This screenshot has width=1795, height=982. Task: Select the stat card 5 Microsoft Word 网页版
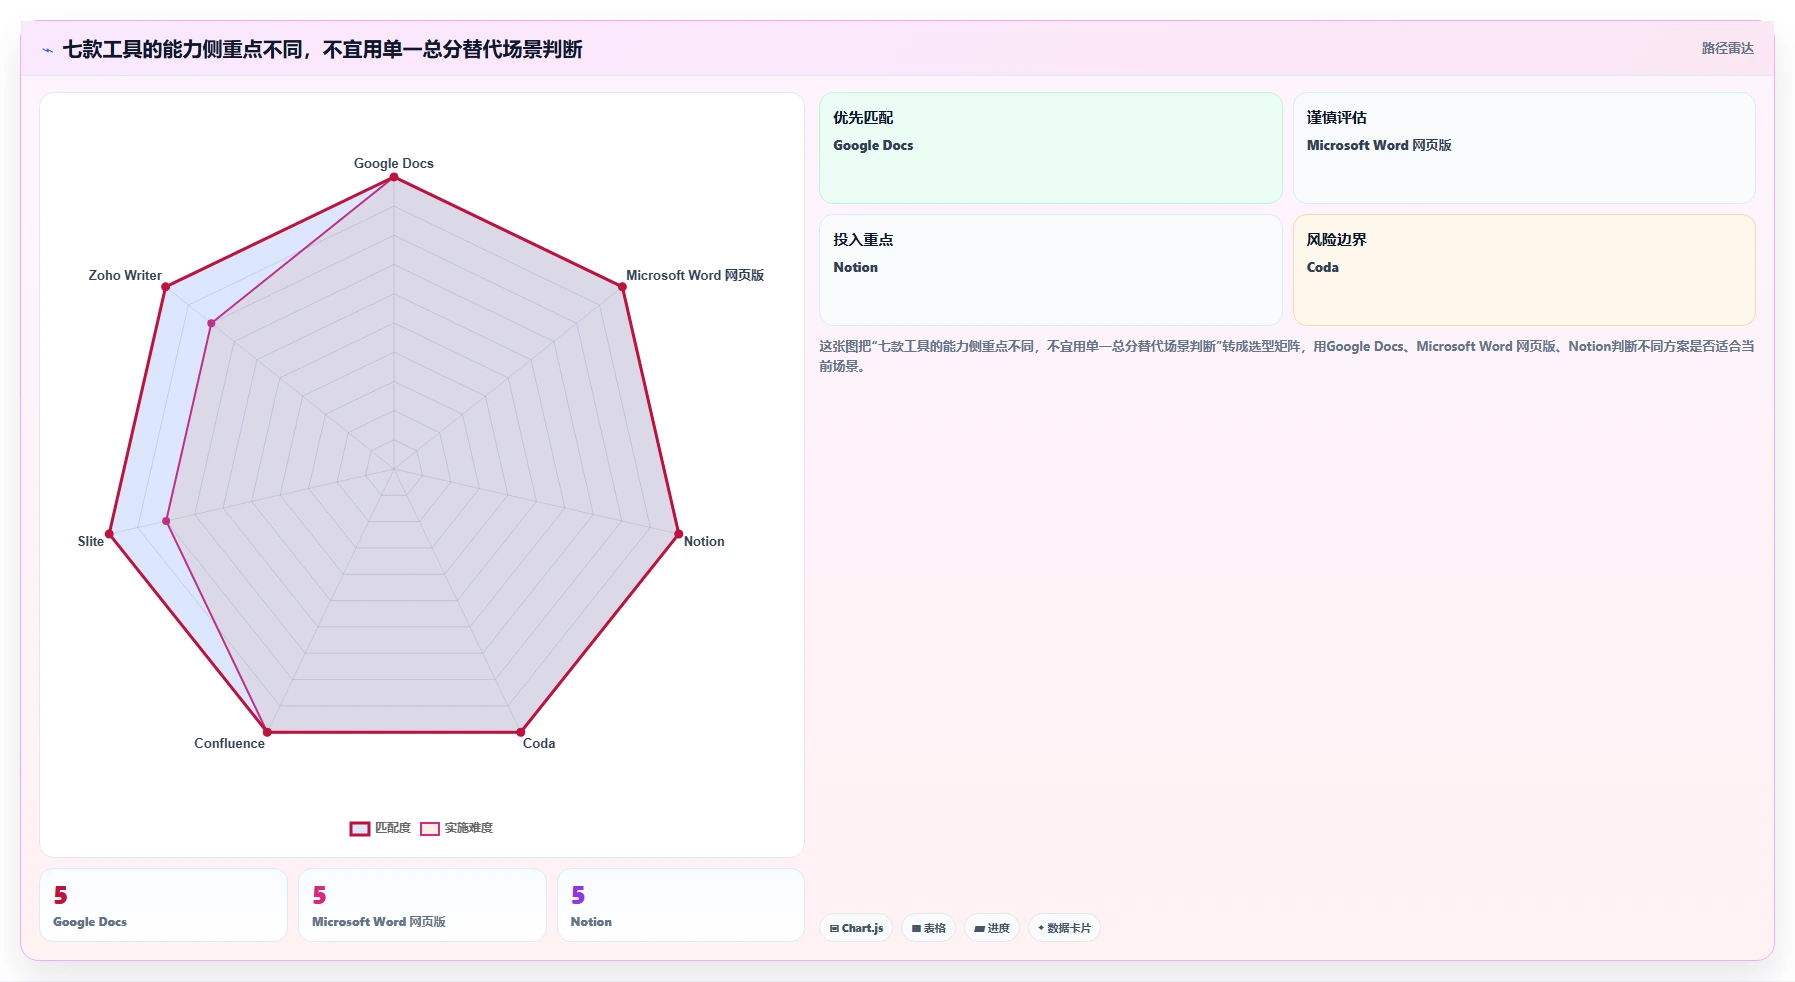[x=422, y=905]
